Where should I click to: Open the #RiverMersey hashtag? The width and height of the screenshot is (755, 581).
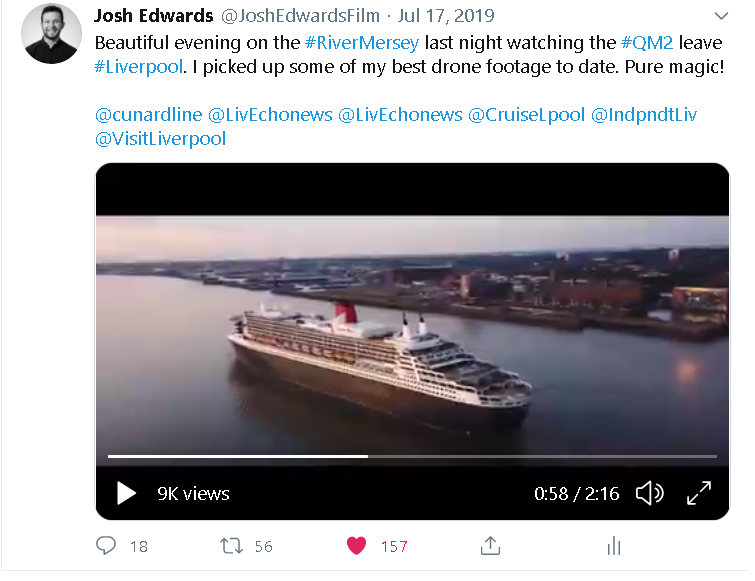pos(362,43)
